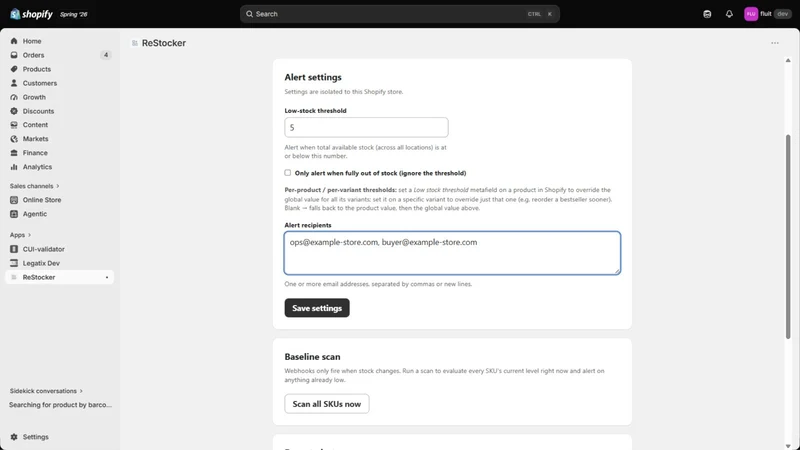
Task: Click the Orders count badge 4
Action: (x=106, y=55)
